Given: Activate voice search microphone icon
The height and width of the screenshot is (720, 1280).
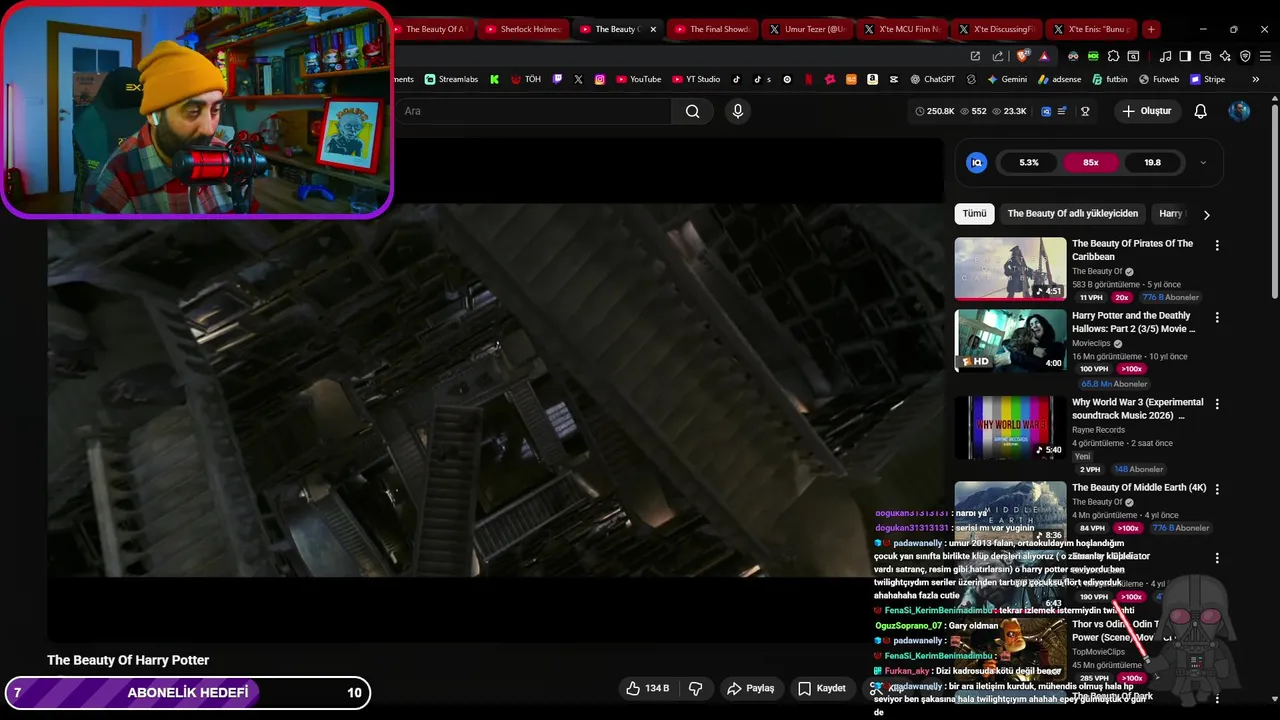Looking at the screenshot, I should pyautogui.click(x=738, y=111).
